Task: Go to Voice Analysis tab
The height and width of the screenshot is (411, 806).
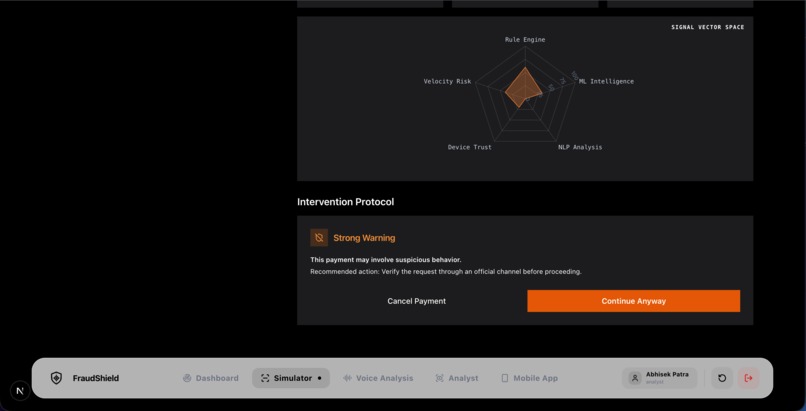Action: coord(378,378)
